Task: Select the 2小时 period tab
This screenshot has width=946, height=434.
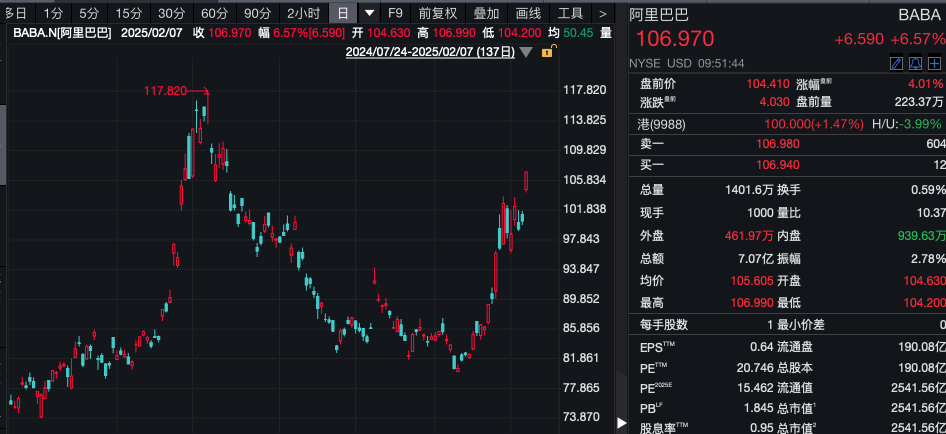Action: pos(303,13)
